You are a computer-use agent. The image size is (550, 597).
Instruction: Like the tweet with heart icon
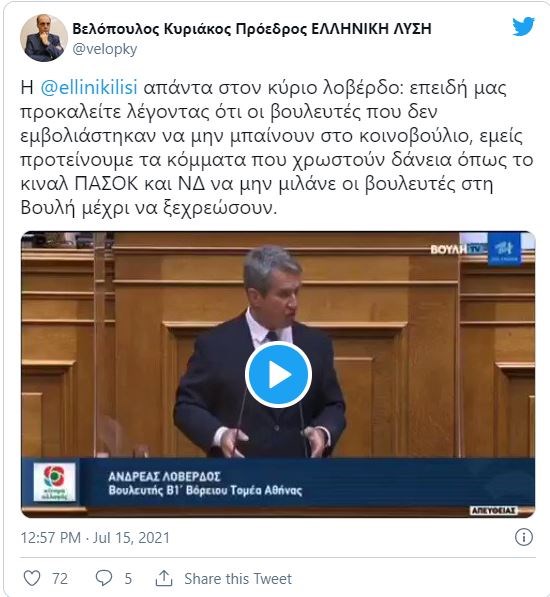(32, 578)
